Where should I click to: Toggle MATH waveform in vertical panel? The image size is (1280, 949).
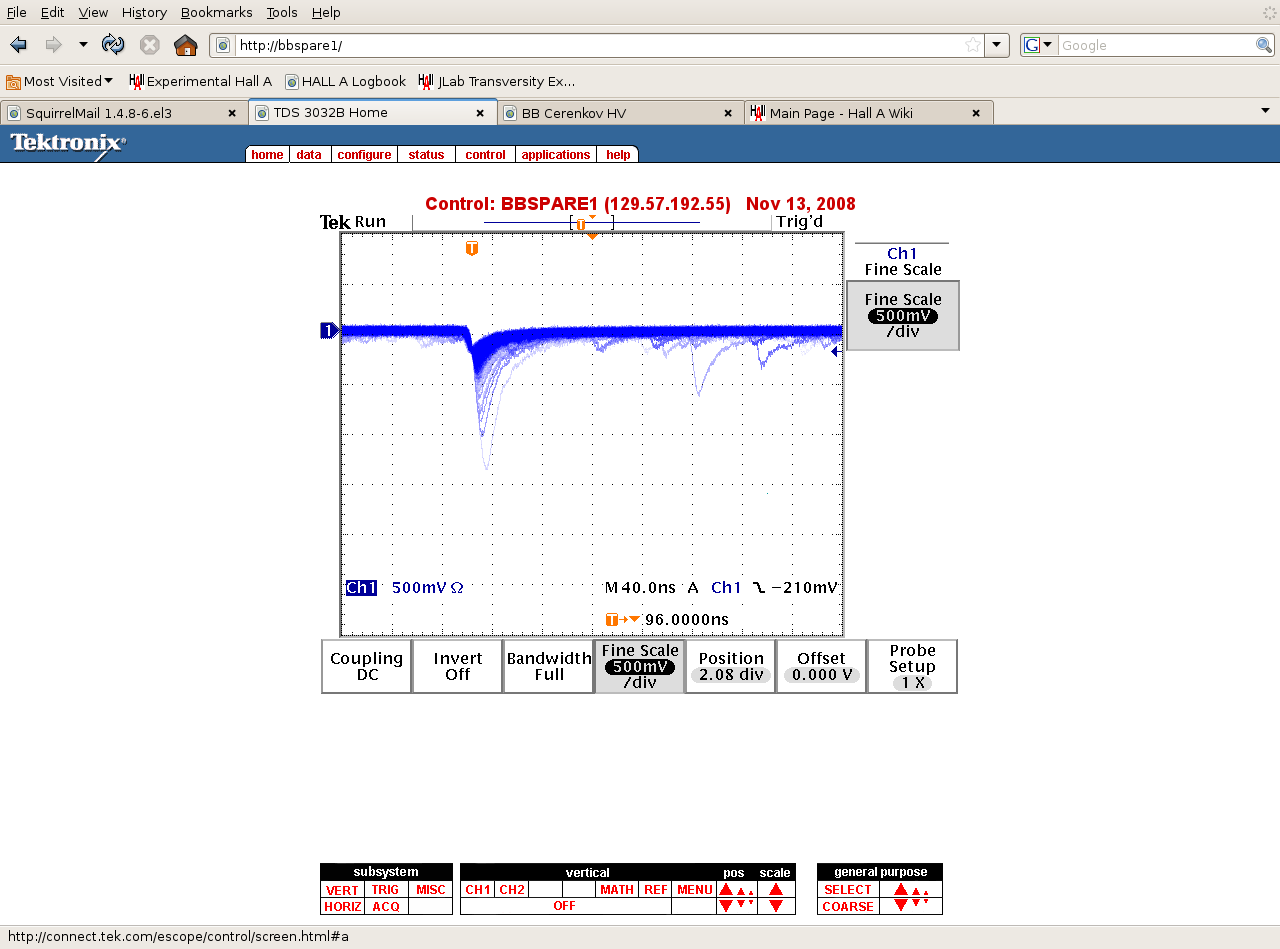(617, 890)
